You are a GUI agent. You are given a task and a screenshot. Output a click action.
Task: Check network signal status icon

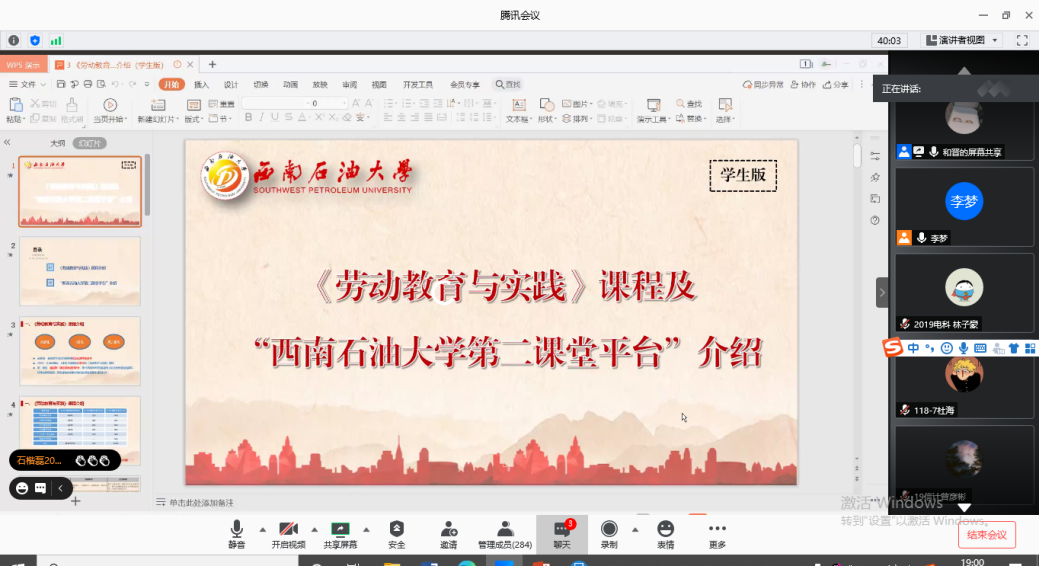[x=56, y=40]
